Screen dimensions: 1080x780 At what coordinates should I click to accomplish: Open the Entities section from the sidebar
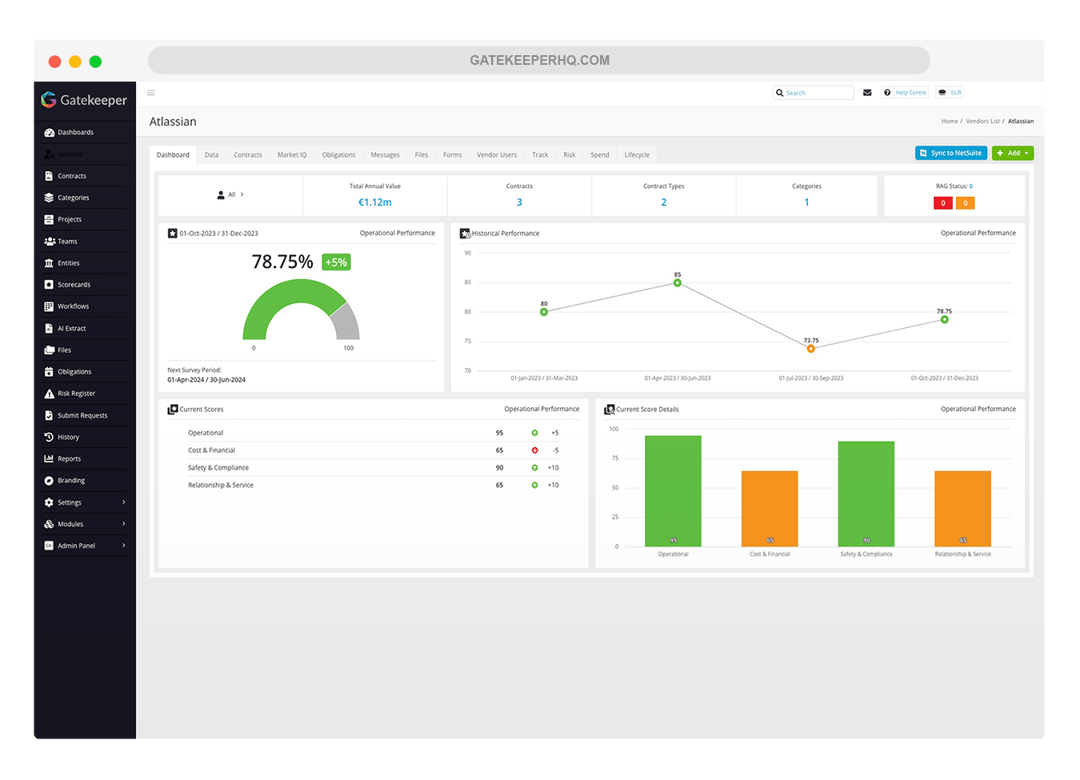[51, 262]
